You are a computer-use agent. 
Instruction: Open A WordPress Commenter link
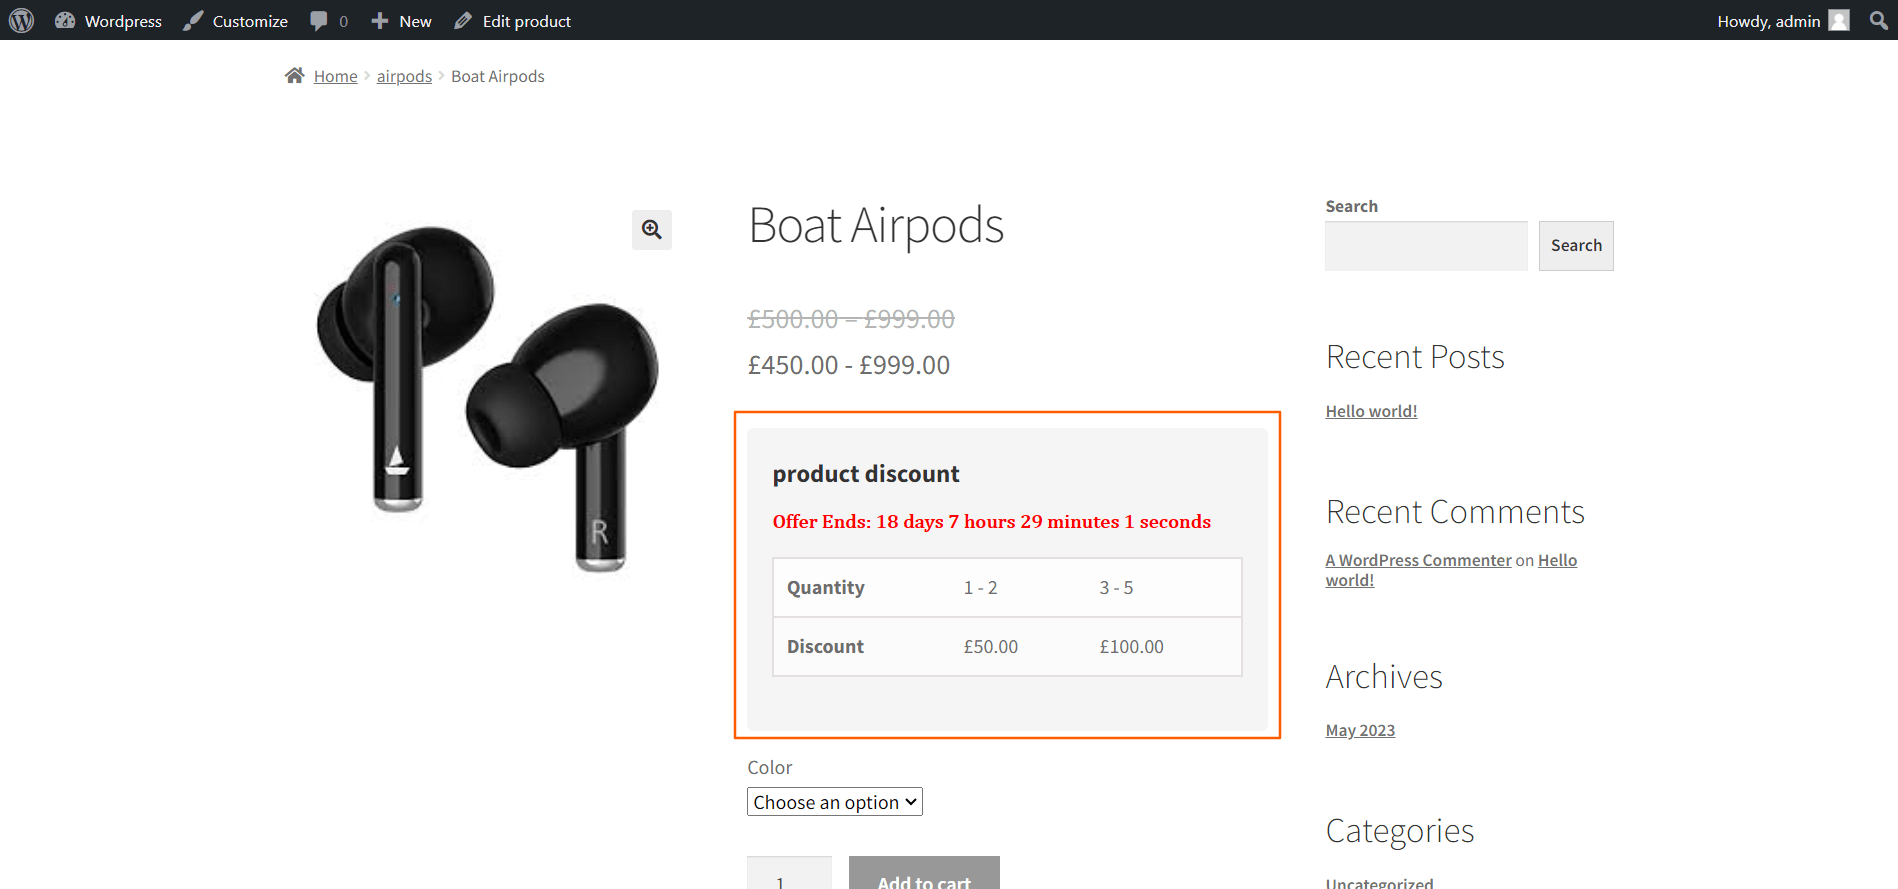point(1418,560)
